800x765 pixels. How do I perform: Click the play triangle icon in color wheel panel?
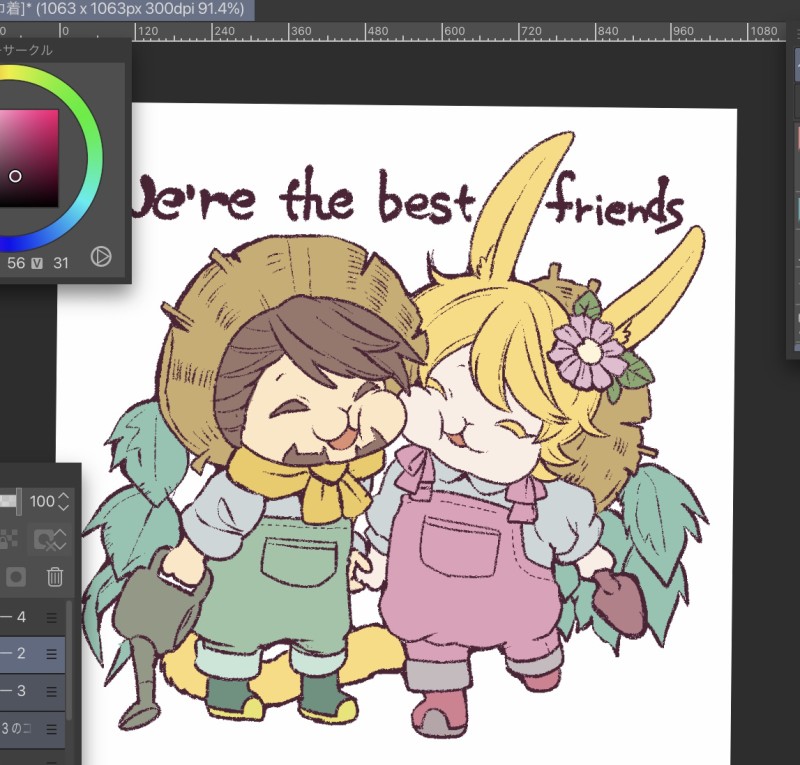101,256
